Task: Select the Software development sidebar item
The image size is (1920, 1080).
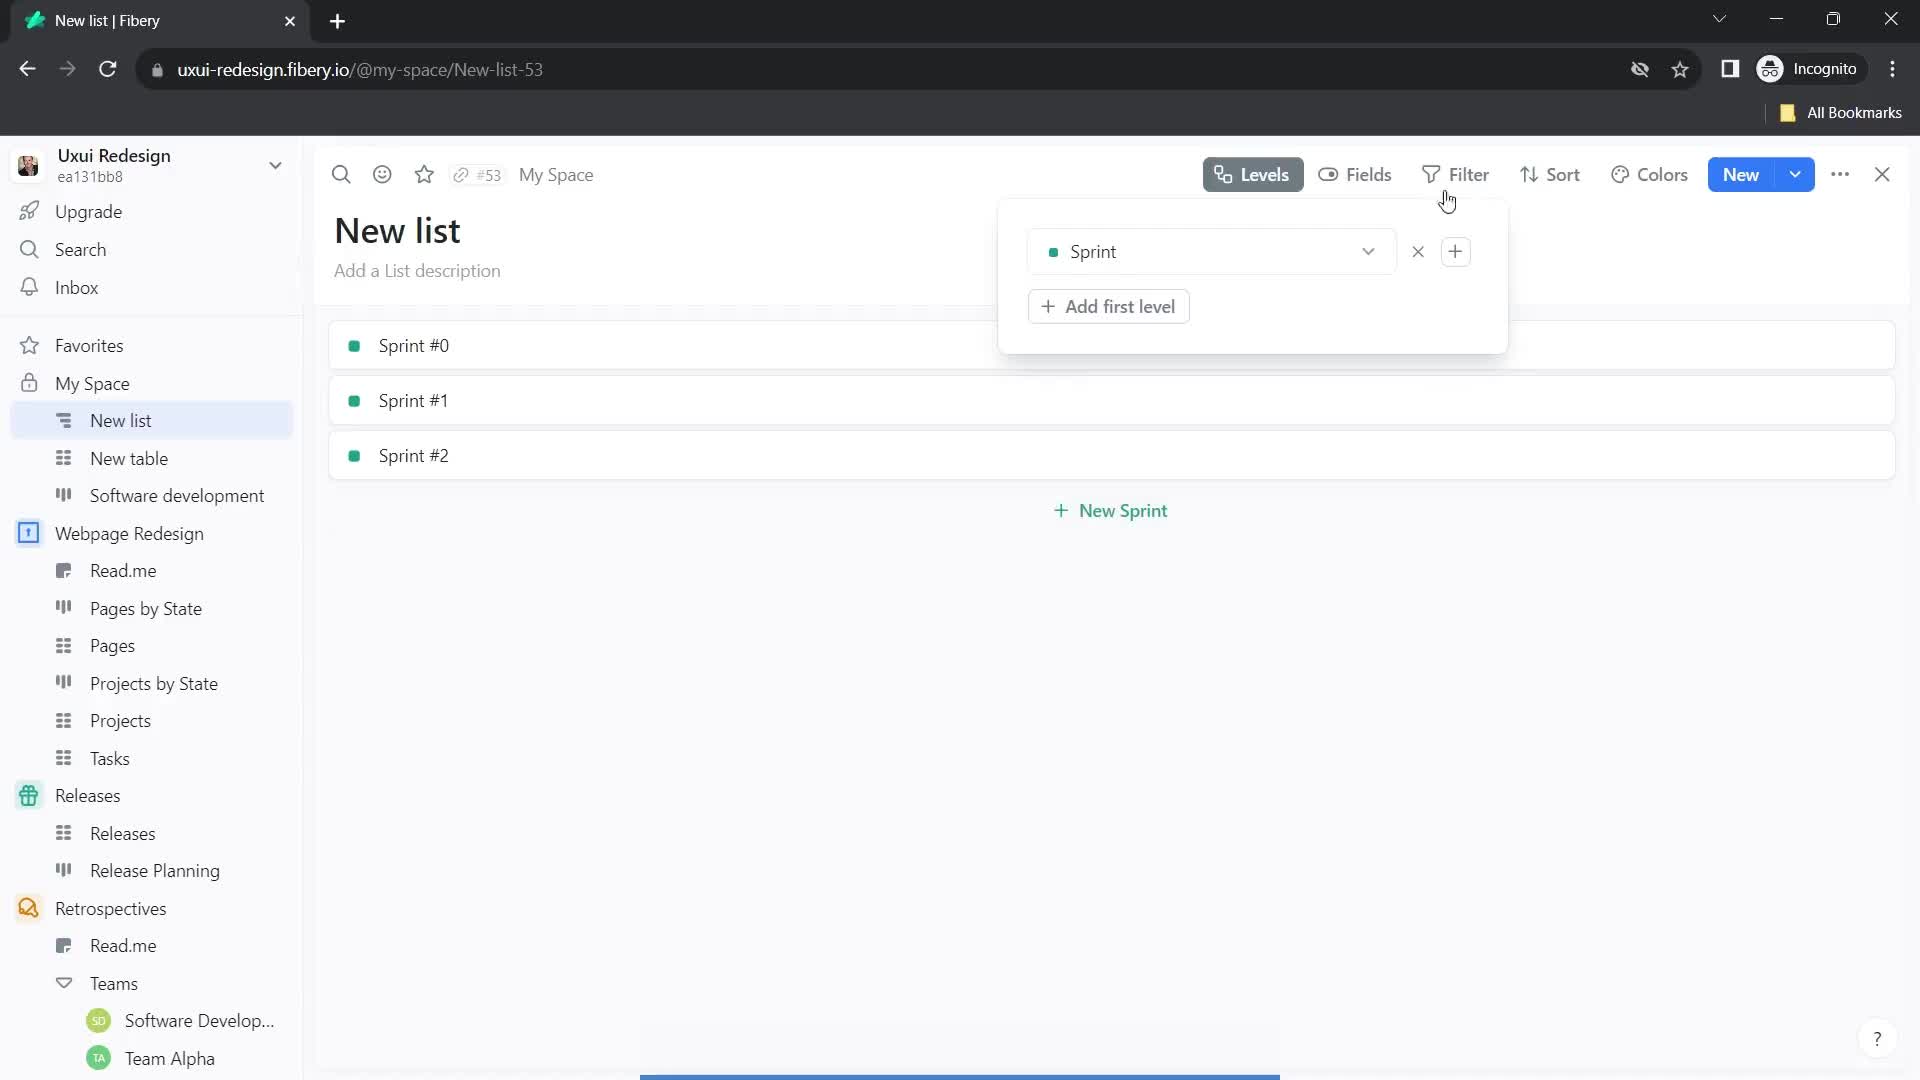Action: coord(177,495)
